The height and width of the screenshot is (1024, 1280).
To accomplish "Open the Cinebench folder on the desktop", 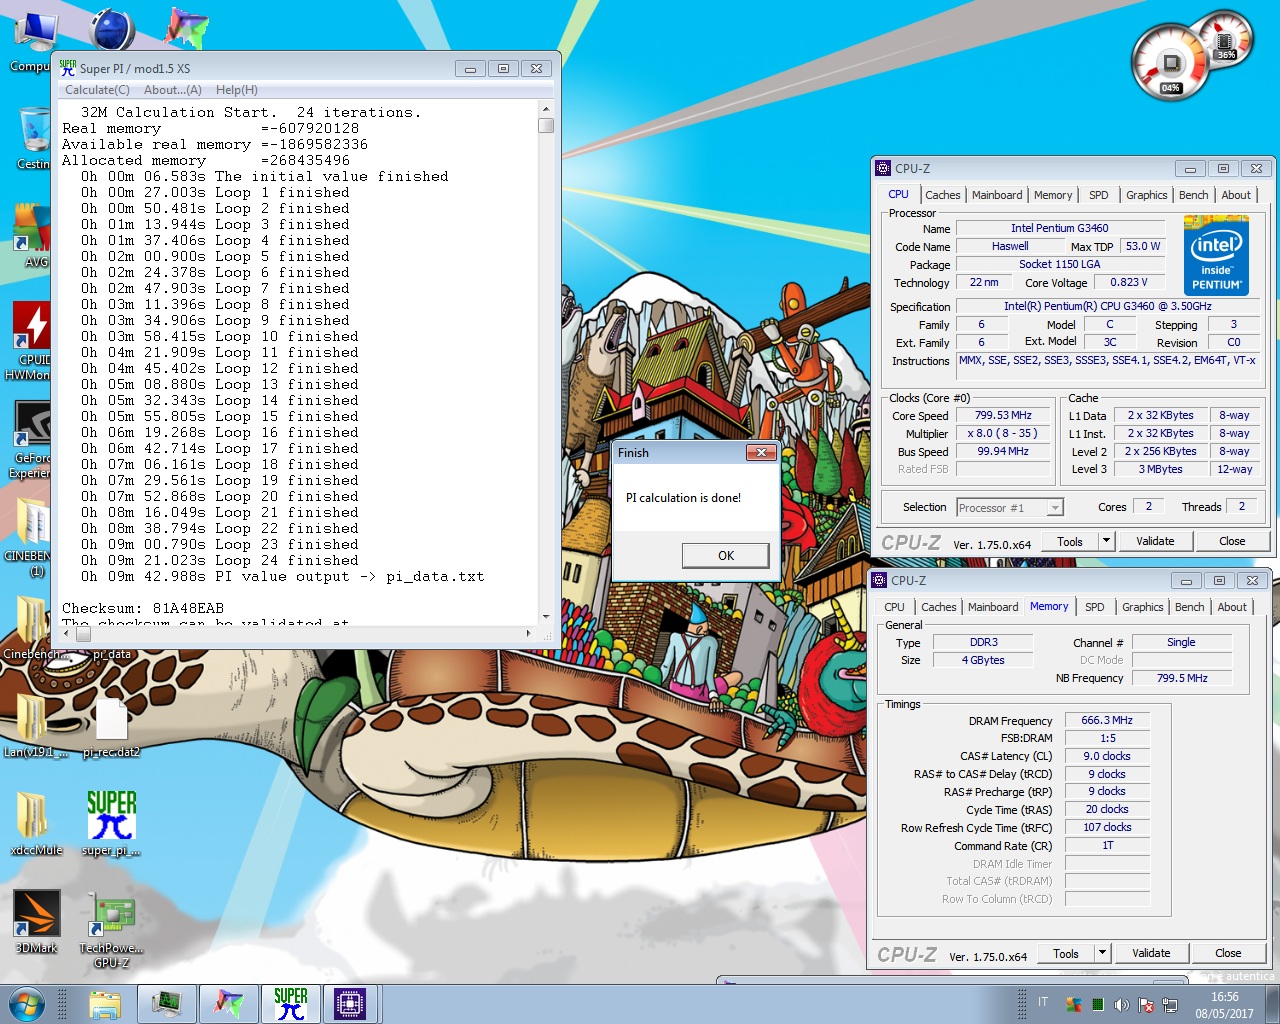I will point(32,628).
